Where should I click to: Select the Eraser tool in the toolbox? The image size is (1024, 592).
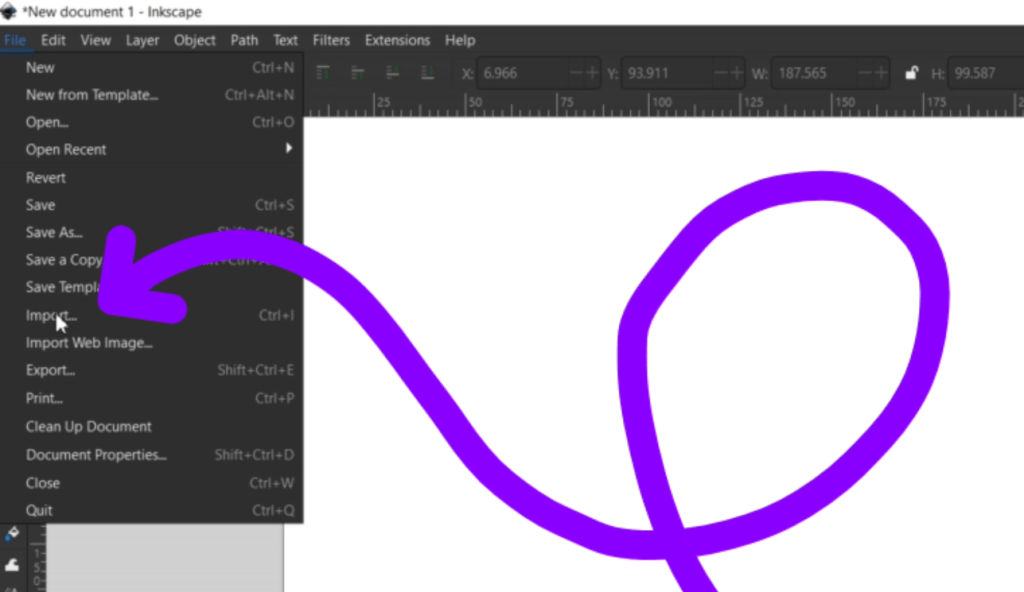[12, 566]
